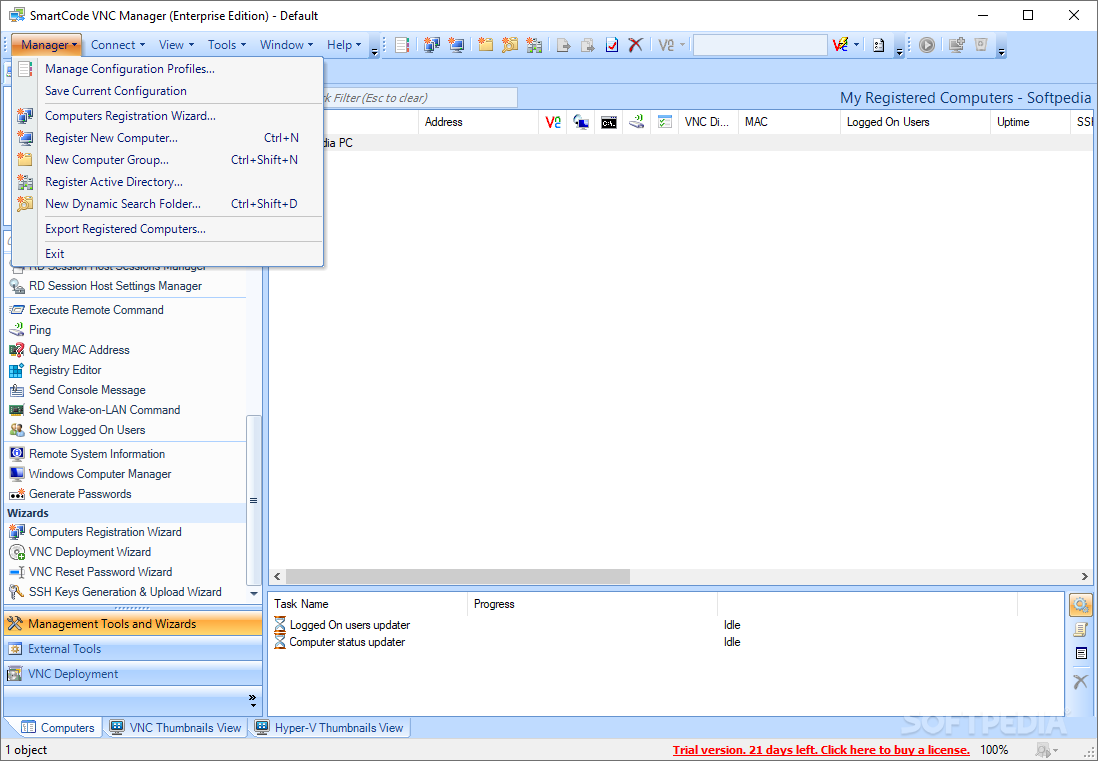1098x761 pixels.
Task: Switch to VNC Thumbnails View tab
Action: point(176,728)
